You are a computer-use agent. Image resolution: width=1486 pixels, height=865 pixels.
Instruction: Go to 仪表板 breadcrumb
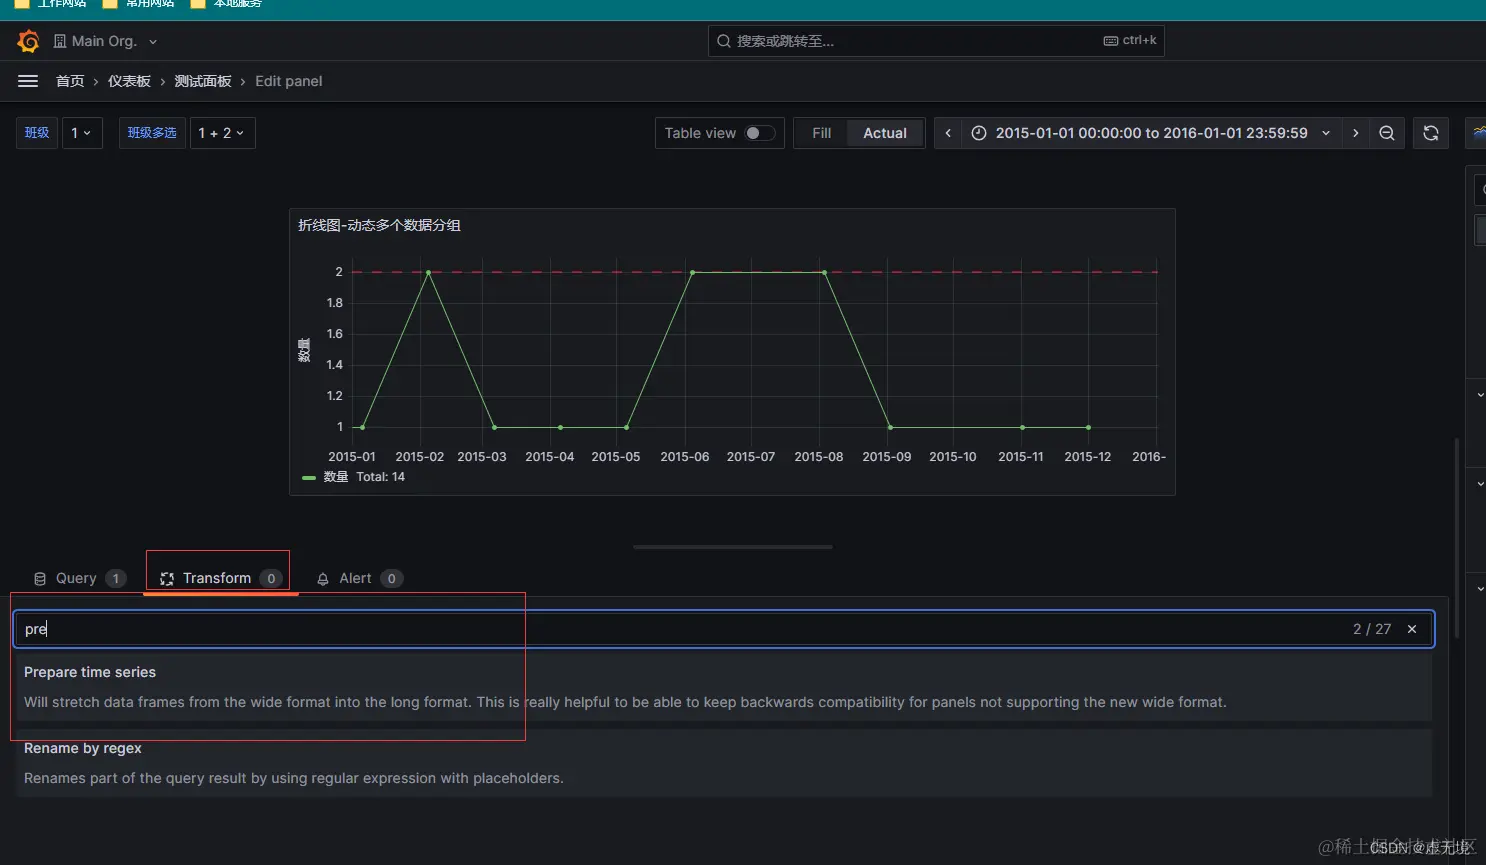point(129,81)
